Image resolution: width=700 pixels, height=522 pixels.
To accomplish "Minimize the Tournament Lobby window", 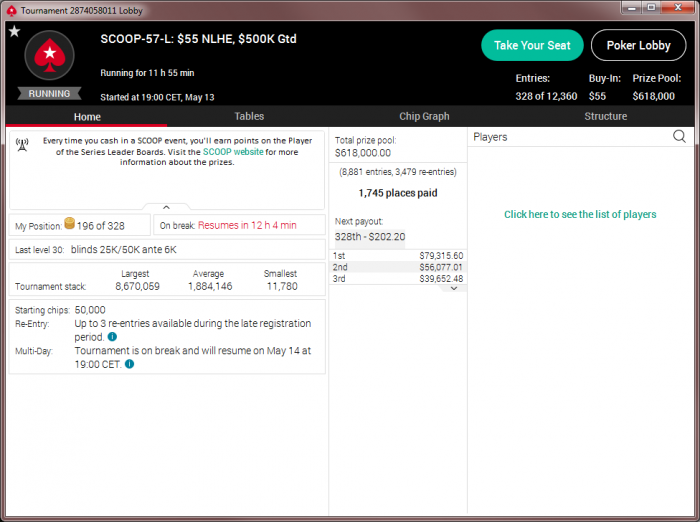I will click(x=631, y=8).
